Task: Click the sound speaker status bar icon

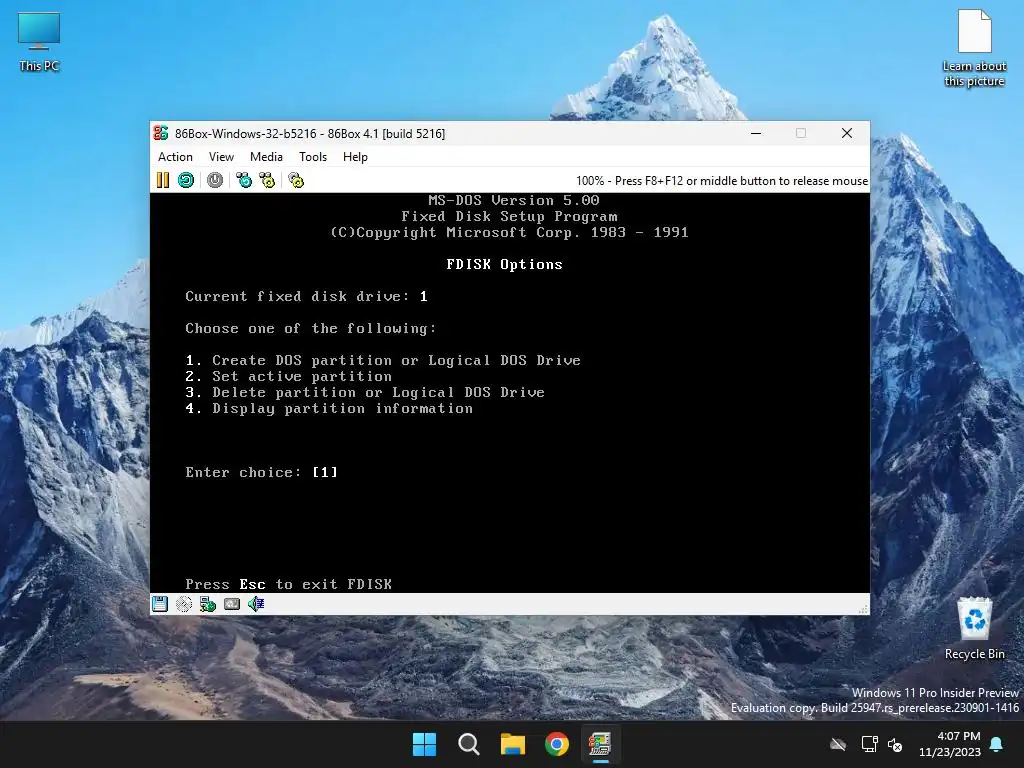Action: (256, 604)
